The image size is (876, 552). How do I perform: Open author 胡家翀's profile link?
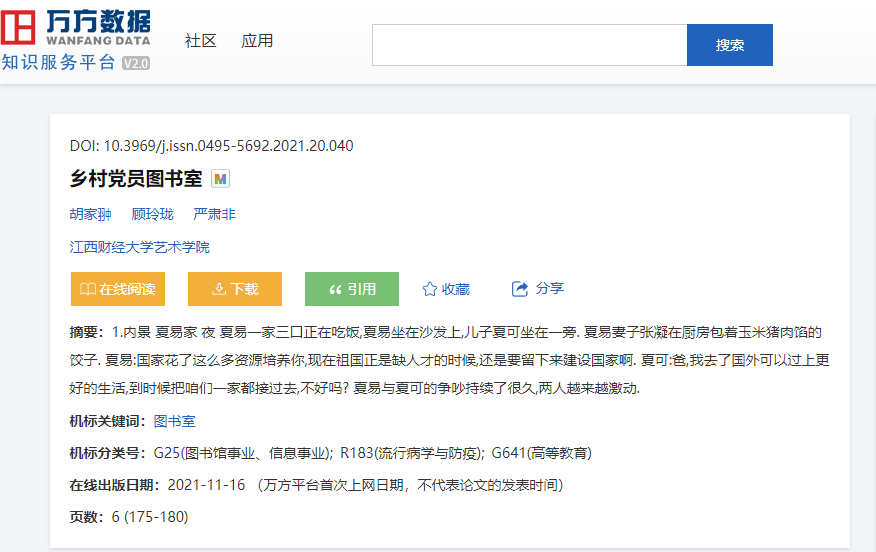click(90, 214)
